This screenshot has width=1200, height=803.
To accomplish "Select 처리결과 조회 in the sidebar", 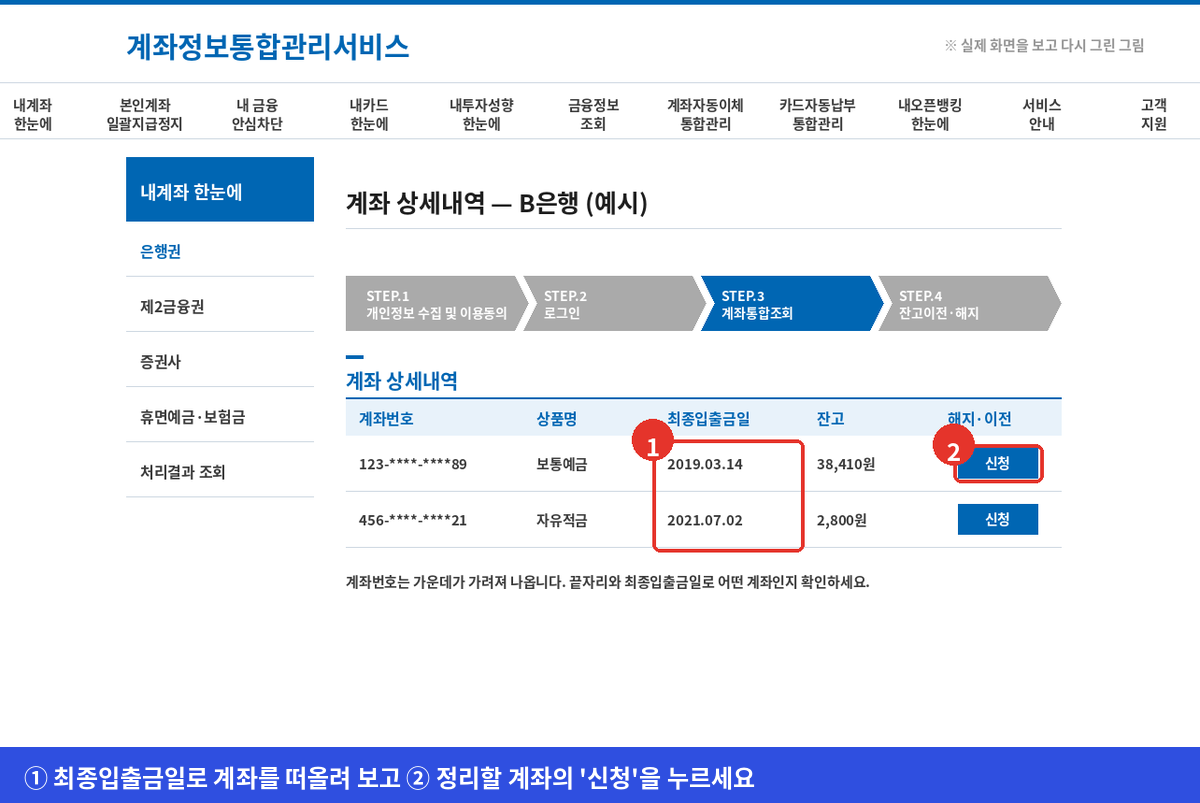I will (220, 472).
